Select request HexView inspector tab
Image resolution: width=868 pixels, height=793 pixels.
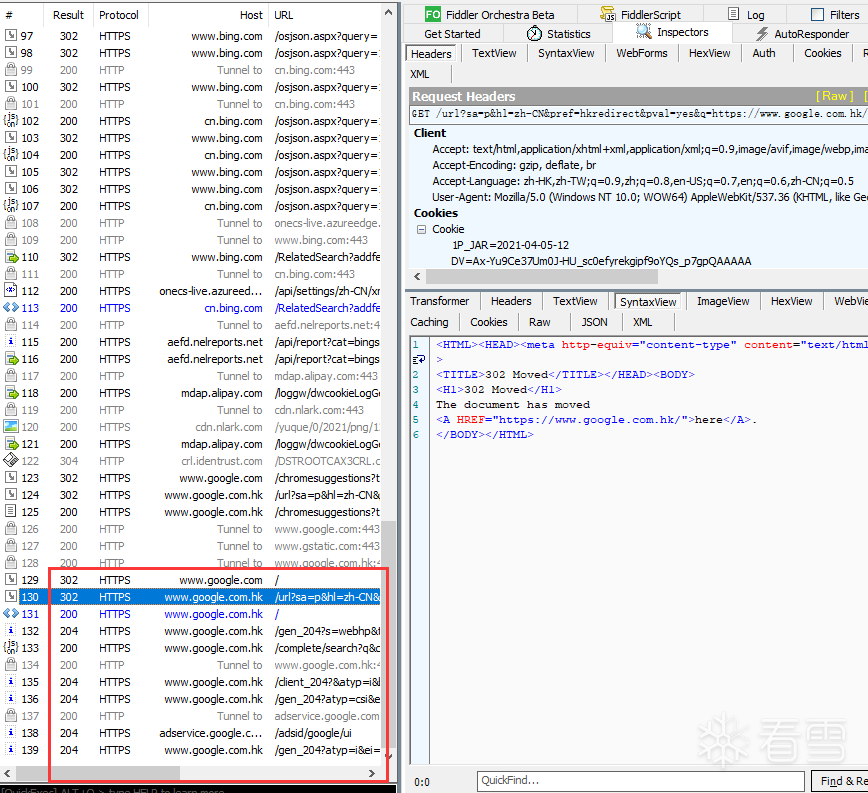(709, 54)
